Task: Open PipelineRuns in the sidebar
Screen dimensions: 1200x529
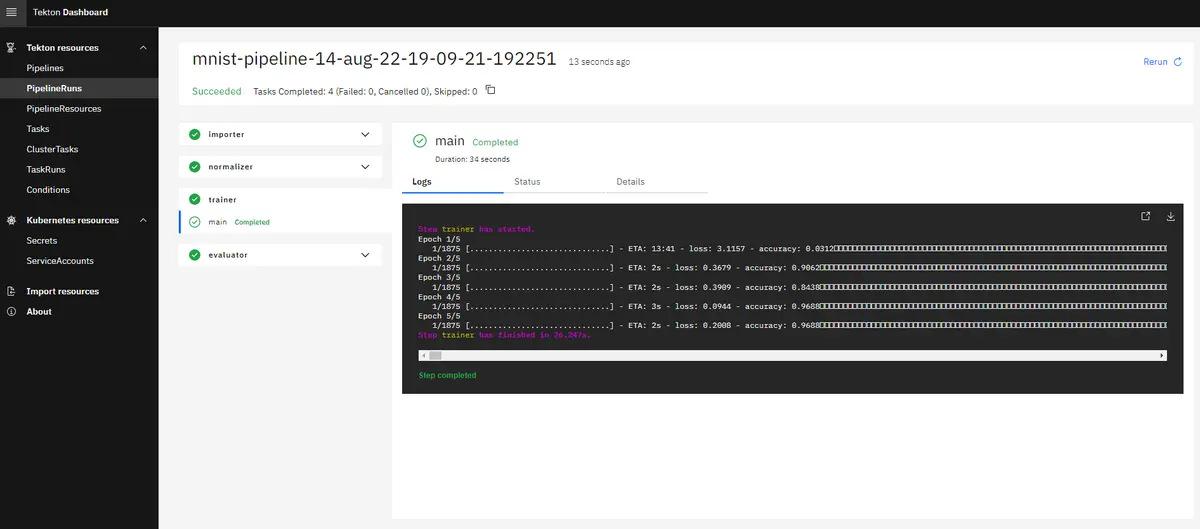Action: click(x=79, y=88)
